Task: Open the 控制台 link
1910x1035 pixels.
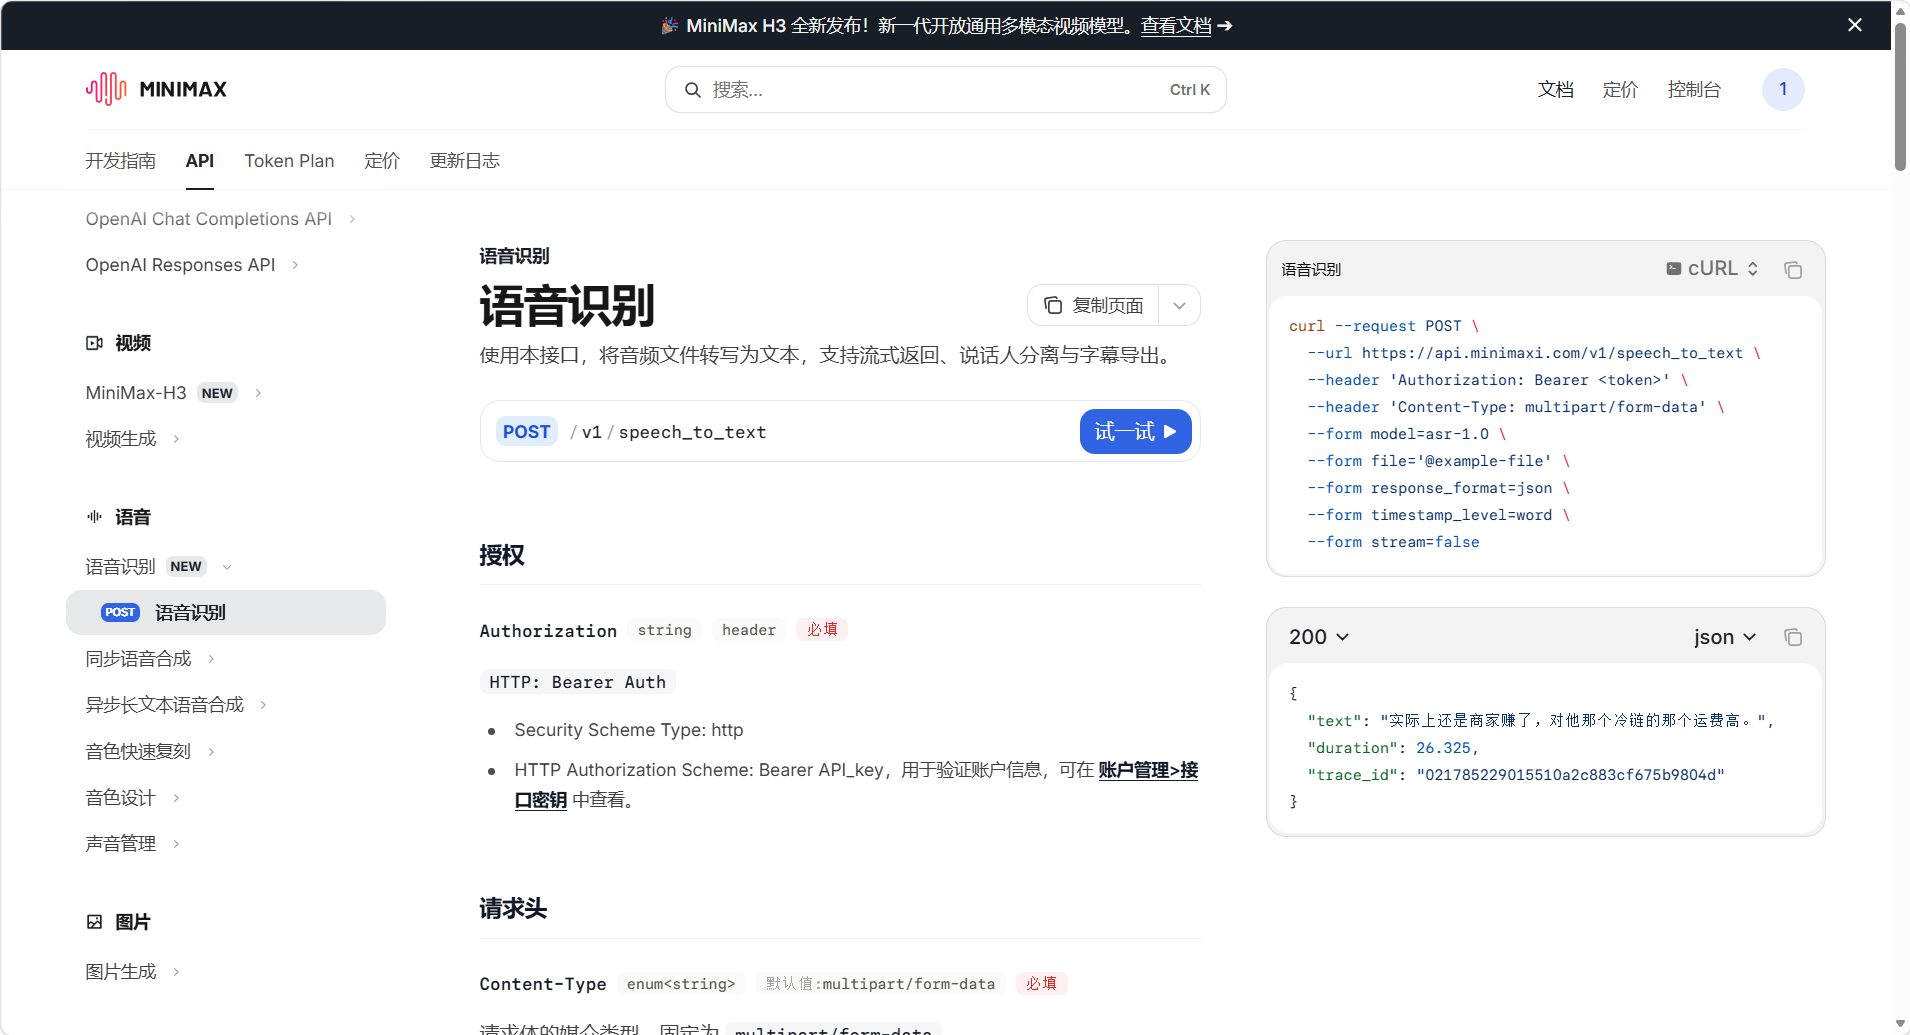Action: coord(1695,90)
